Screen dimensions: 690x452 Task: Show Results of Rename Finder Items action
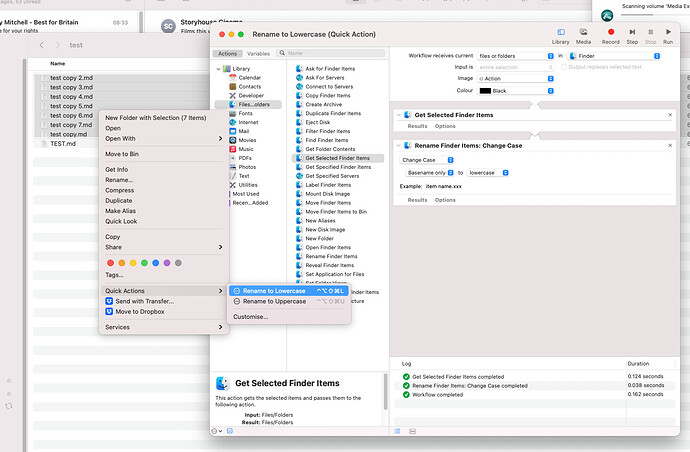point(417,200)
